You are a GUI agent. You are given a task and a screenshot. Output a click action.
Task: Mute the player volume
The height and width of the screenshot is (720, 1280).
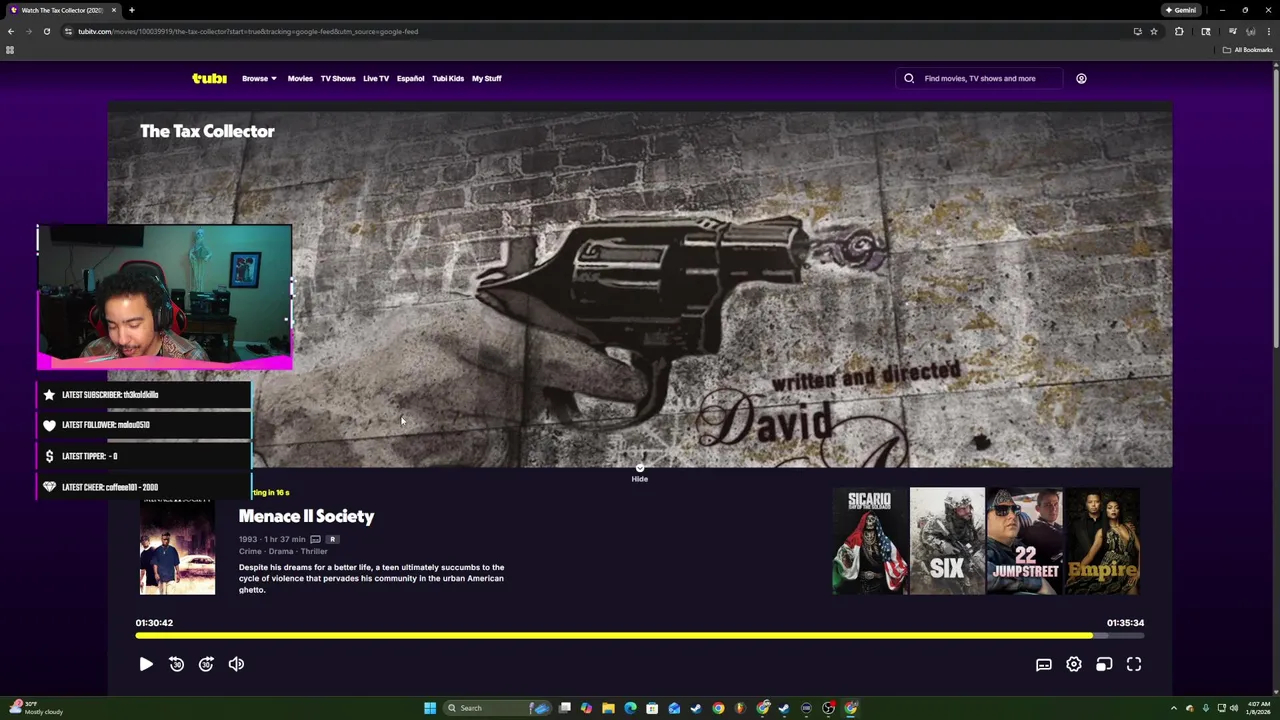click(236, 664)
